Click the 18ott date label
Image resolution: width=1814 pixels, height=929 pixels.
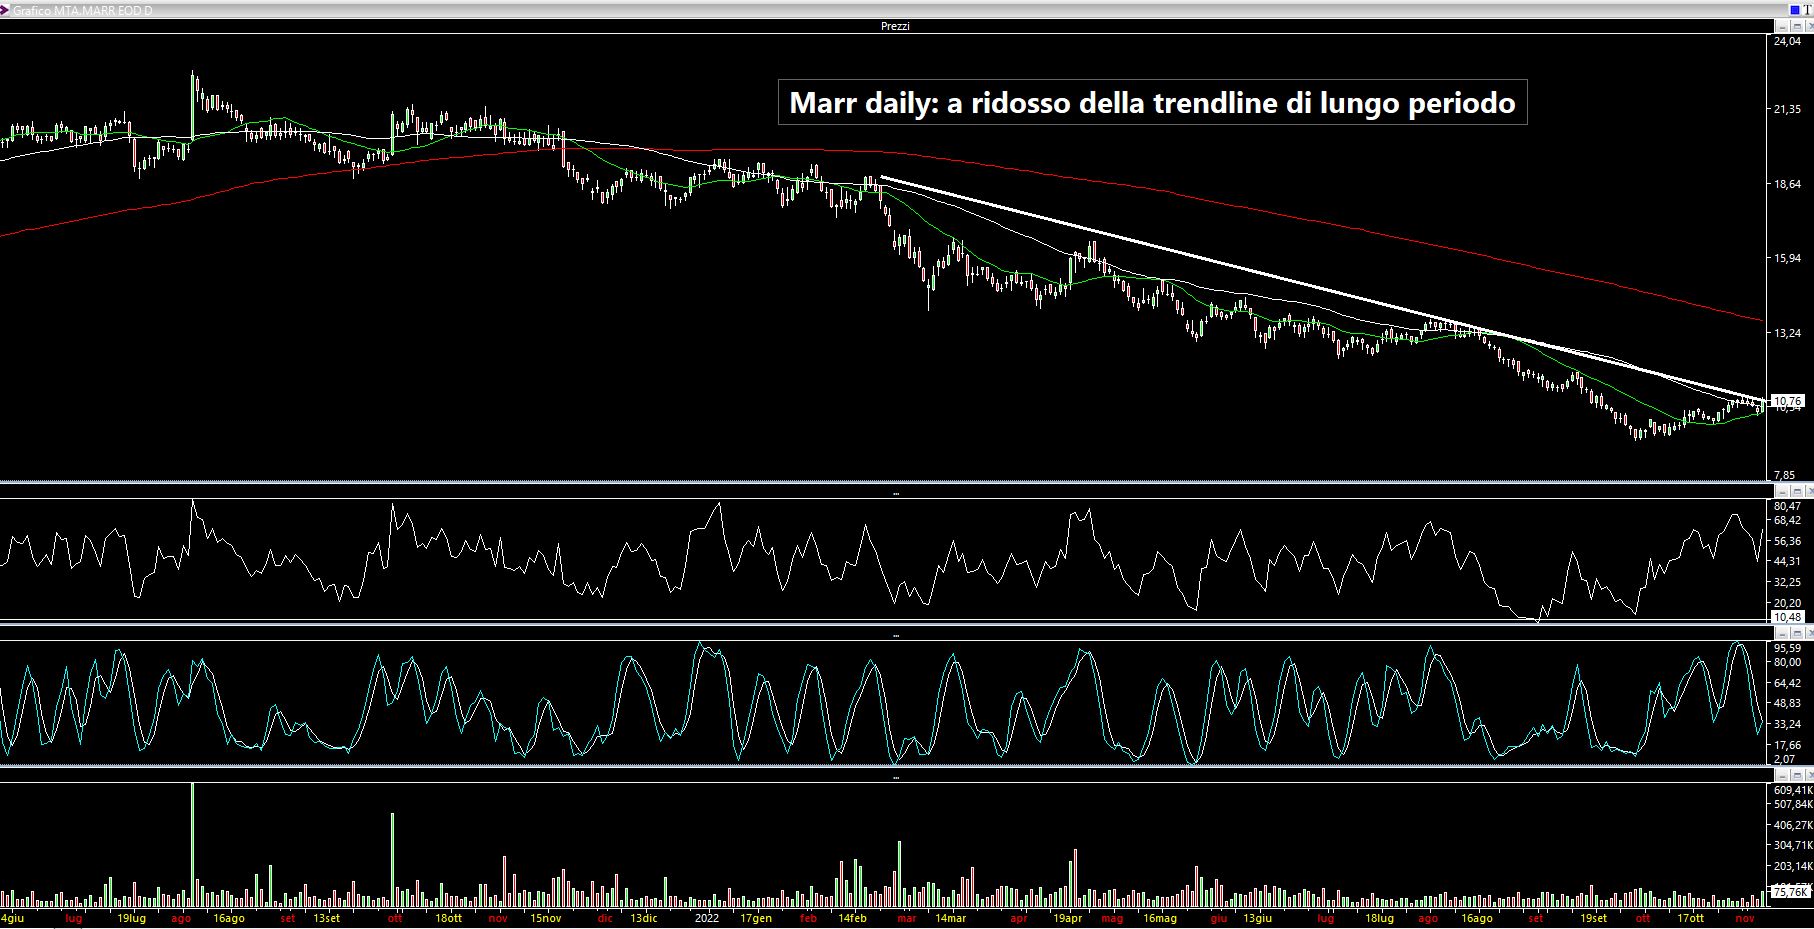(x=449, y=918)
